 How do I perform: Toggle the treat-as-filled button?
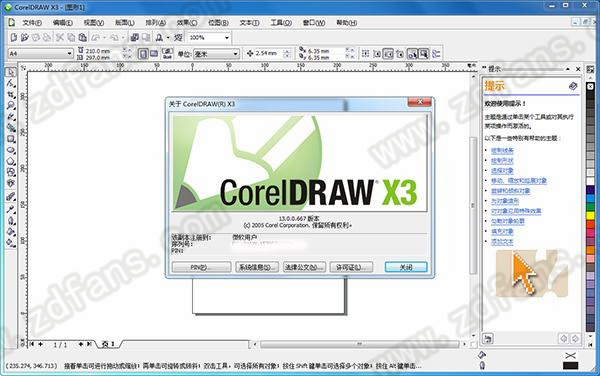[x=424, y=54]
